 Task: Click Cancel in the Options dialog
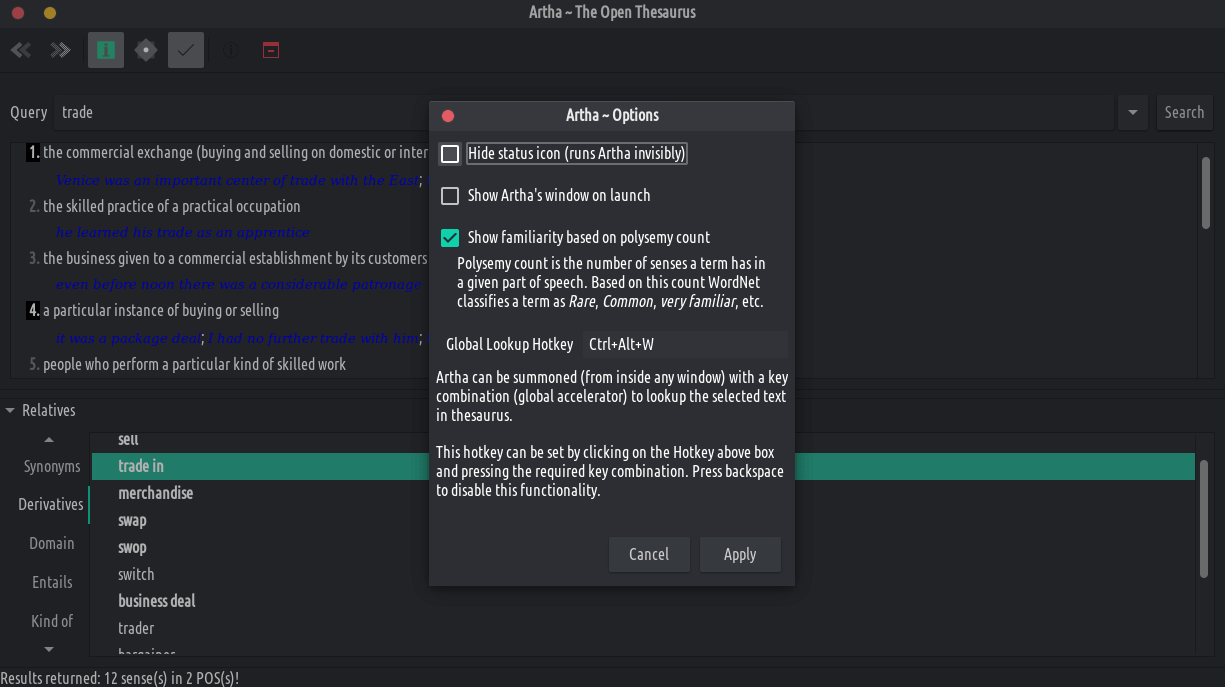[x=649, y=554]
